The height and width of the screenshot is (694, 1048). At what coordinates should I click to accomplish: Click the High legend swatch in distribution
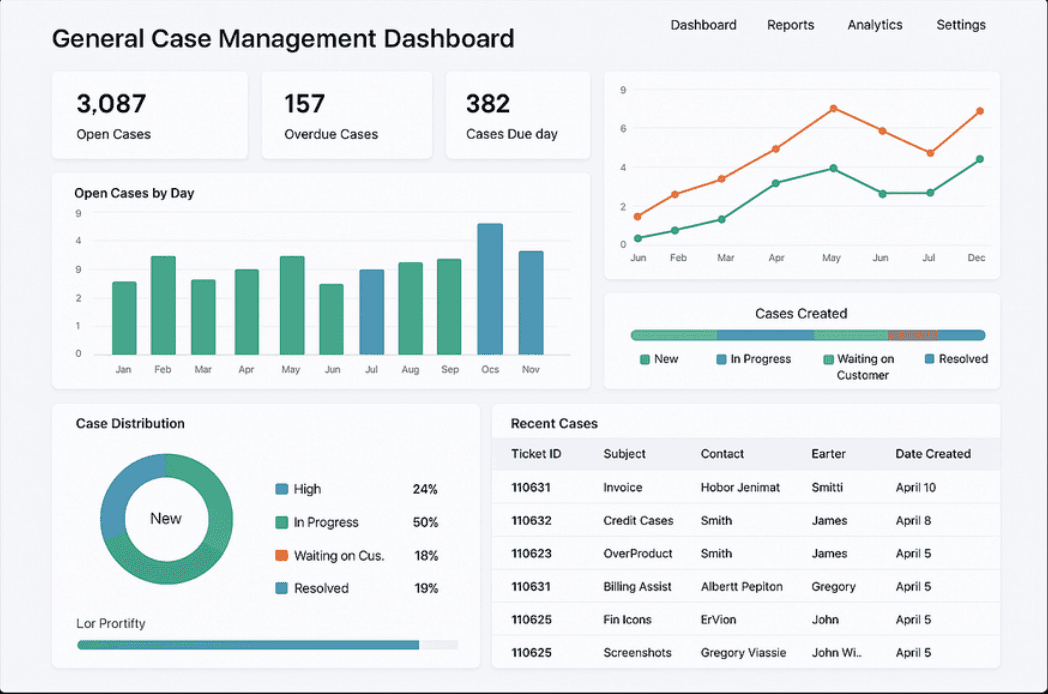tap(281, 489)
